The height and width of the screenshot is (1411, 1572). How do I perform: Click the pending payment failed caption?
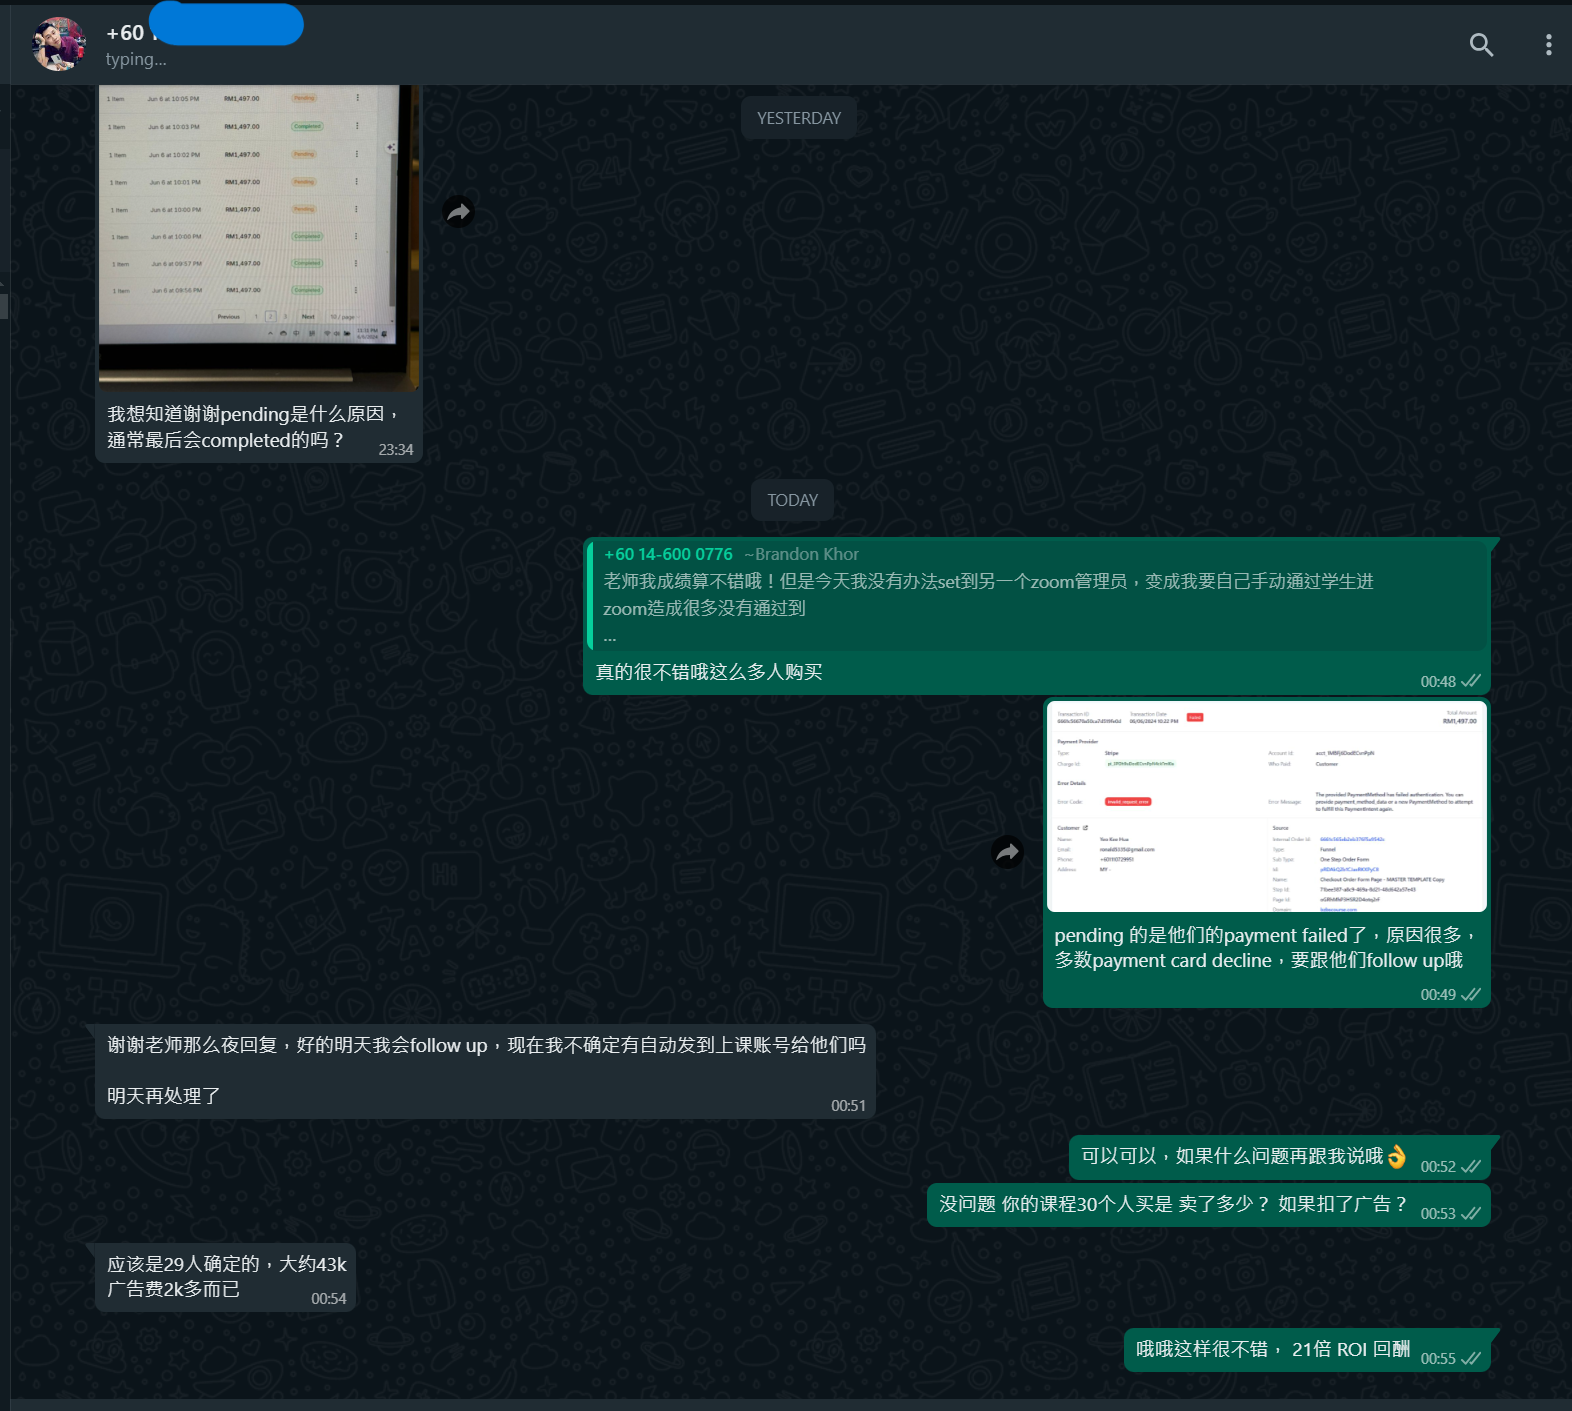pos(1264,948)
